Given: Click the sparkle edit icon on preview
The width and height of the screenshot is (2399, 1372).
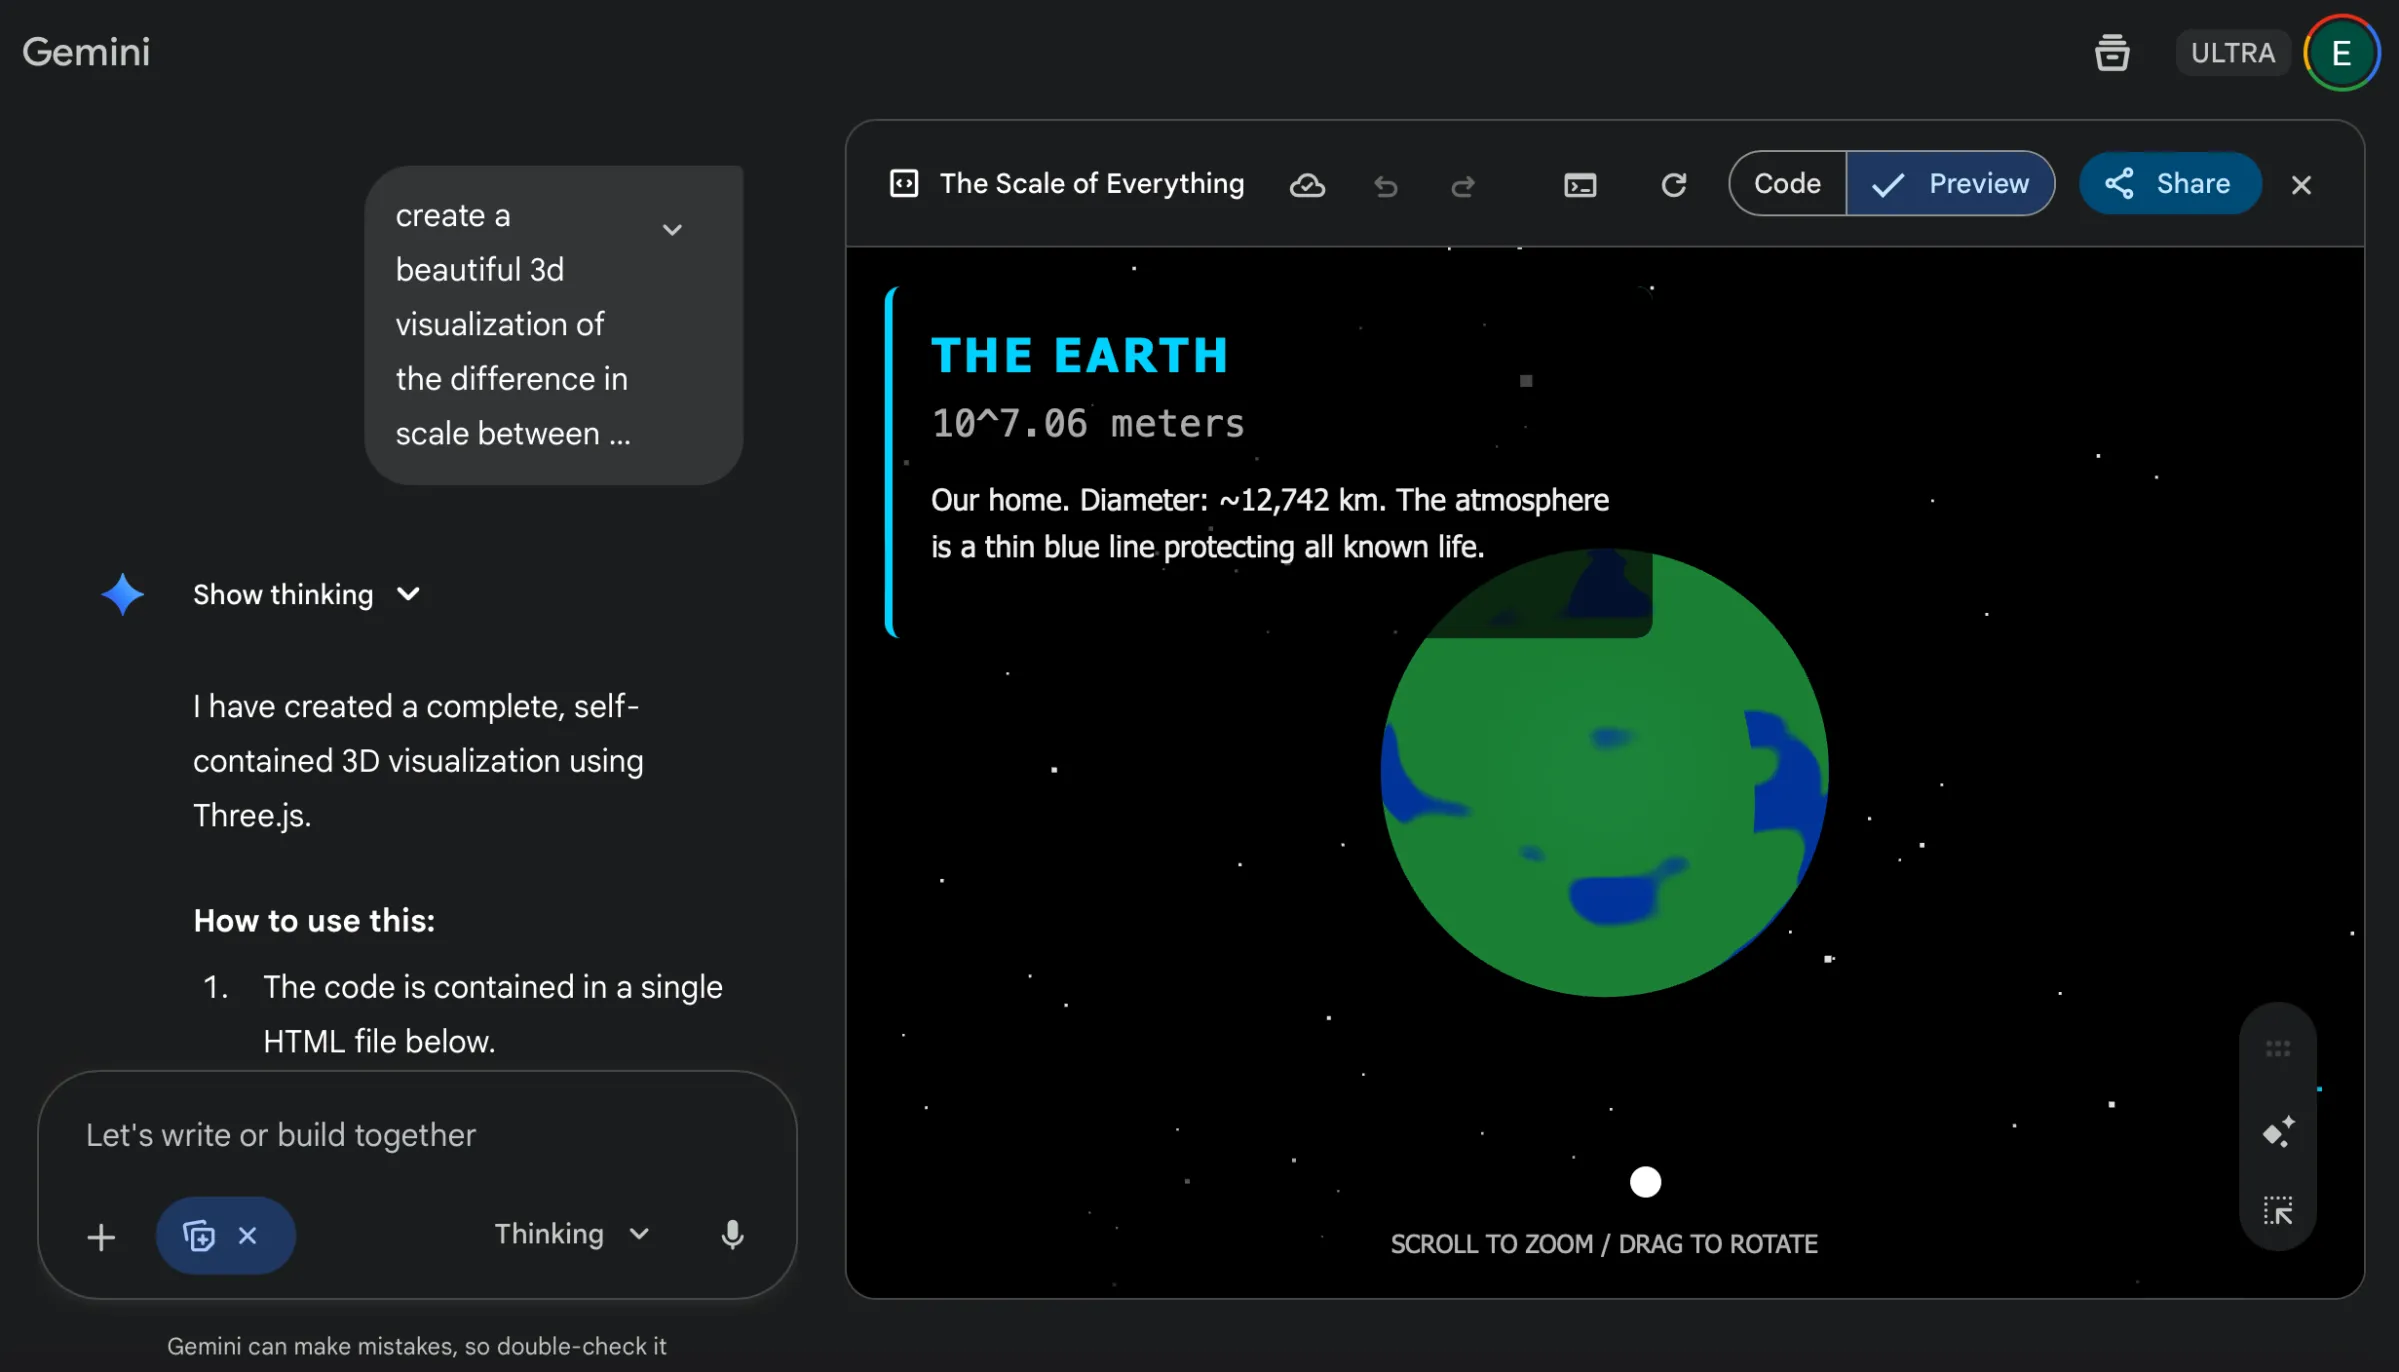Looking at the screenshot, I should point(2278,1132).
